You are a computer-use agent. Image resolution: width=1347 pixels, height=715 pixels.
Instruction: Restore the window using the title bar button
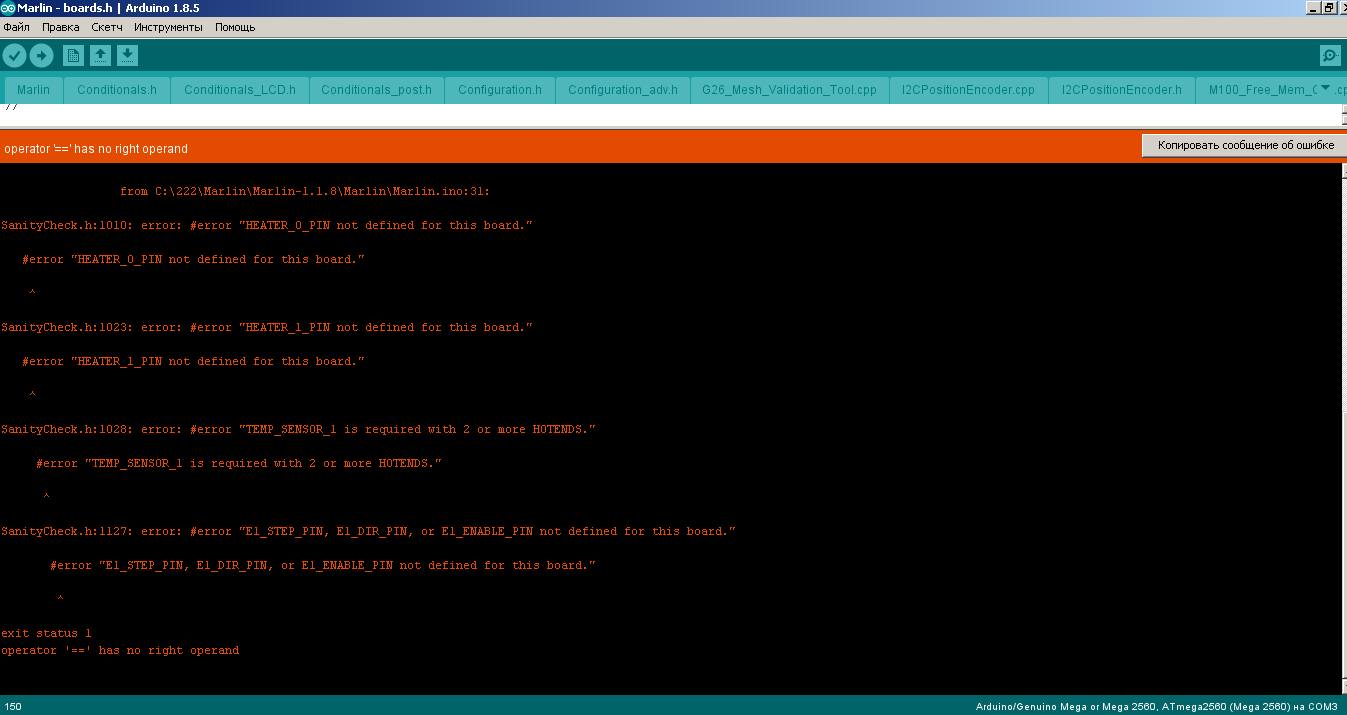point(1328,8)
